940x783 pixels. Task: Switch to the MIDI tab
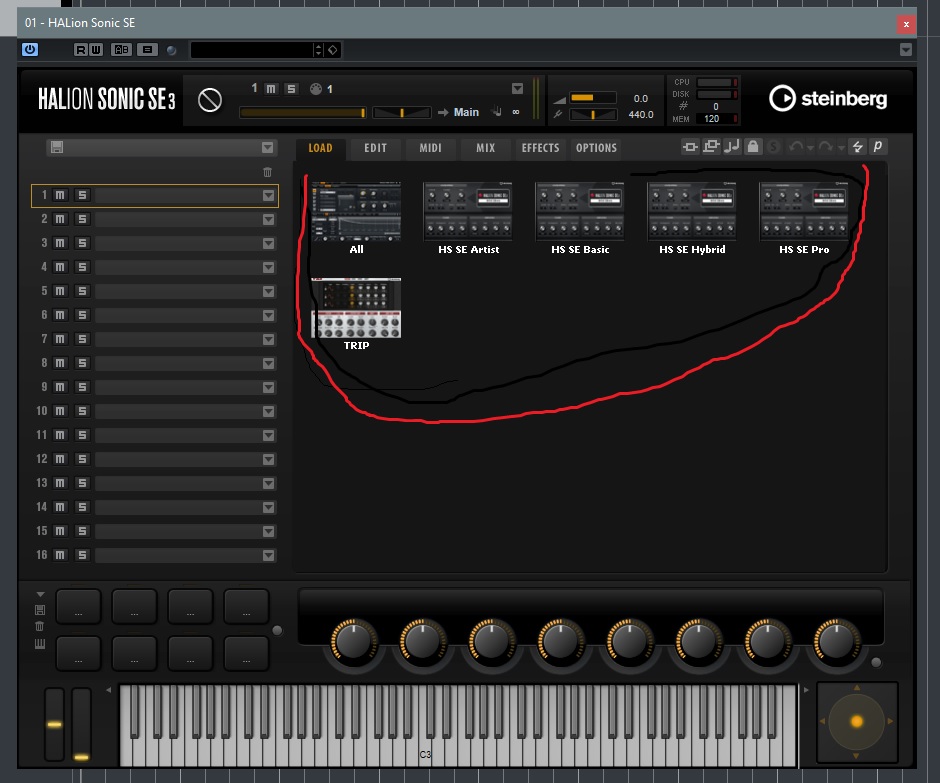(430, 148)
